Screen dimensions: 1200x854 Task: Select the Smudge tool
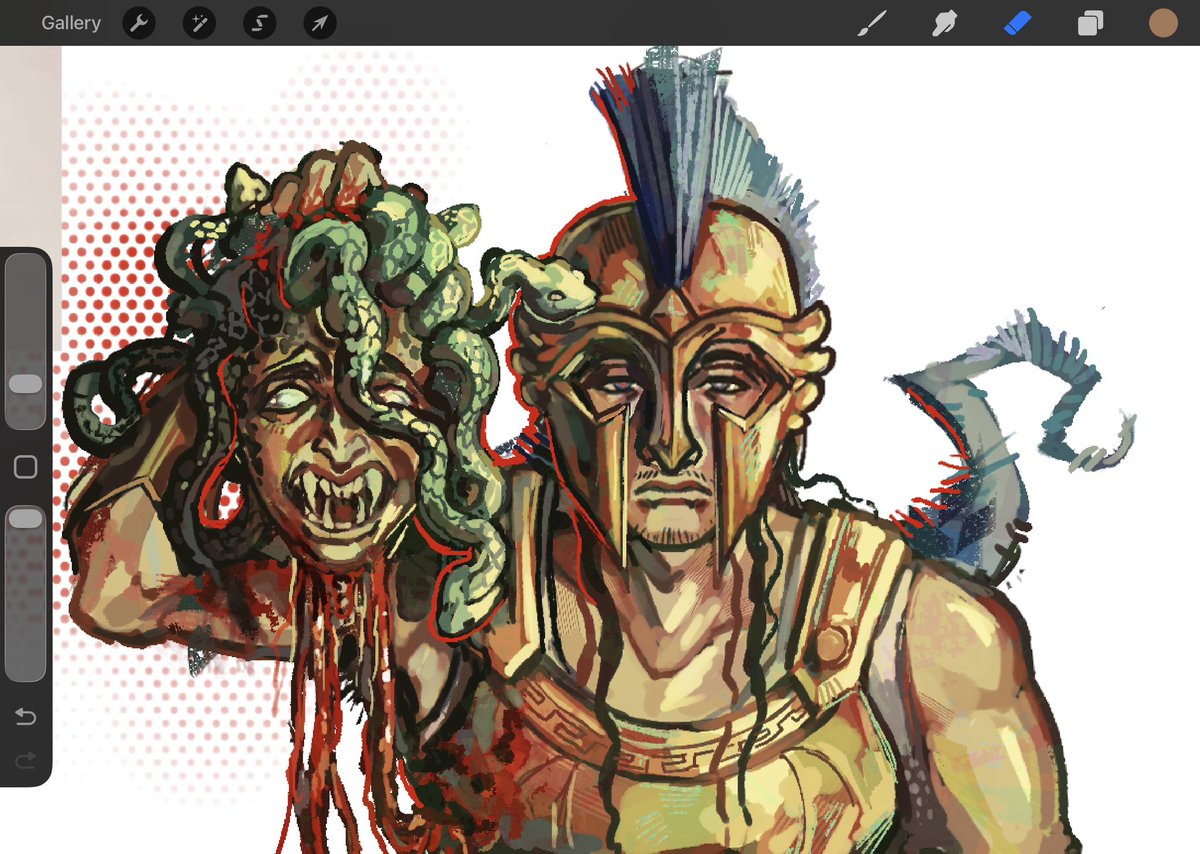click(x=944, y=23)
